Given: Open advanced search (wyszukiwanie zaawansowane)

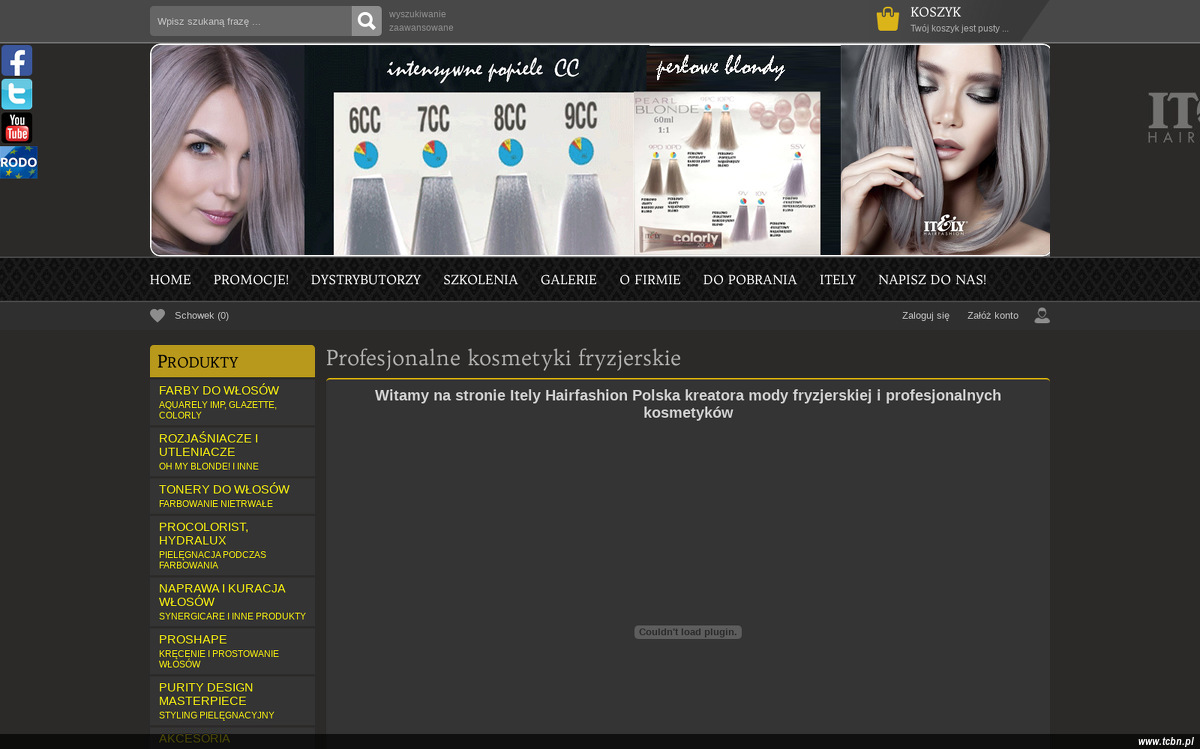Looking at the screenshot, I should point(421,21).
